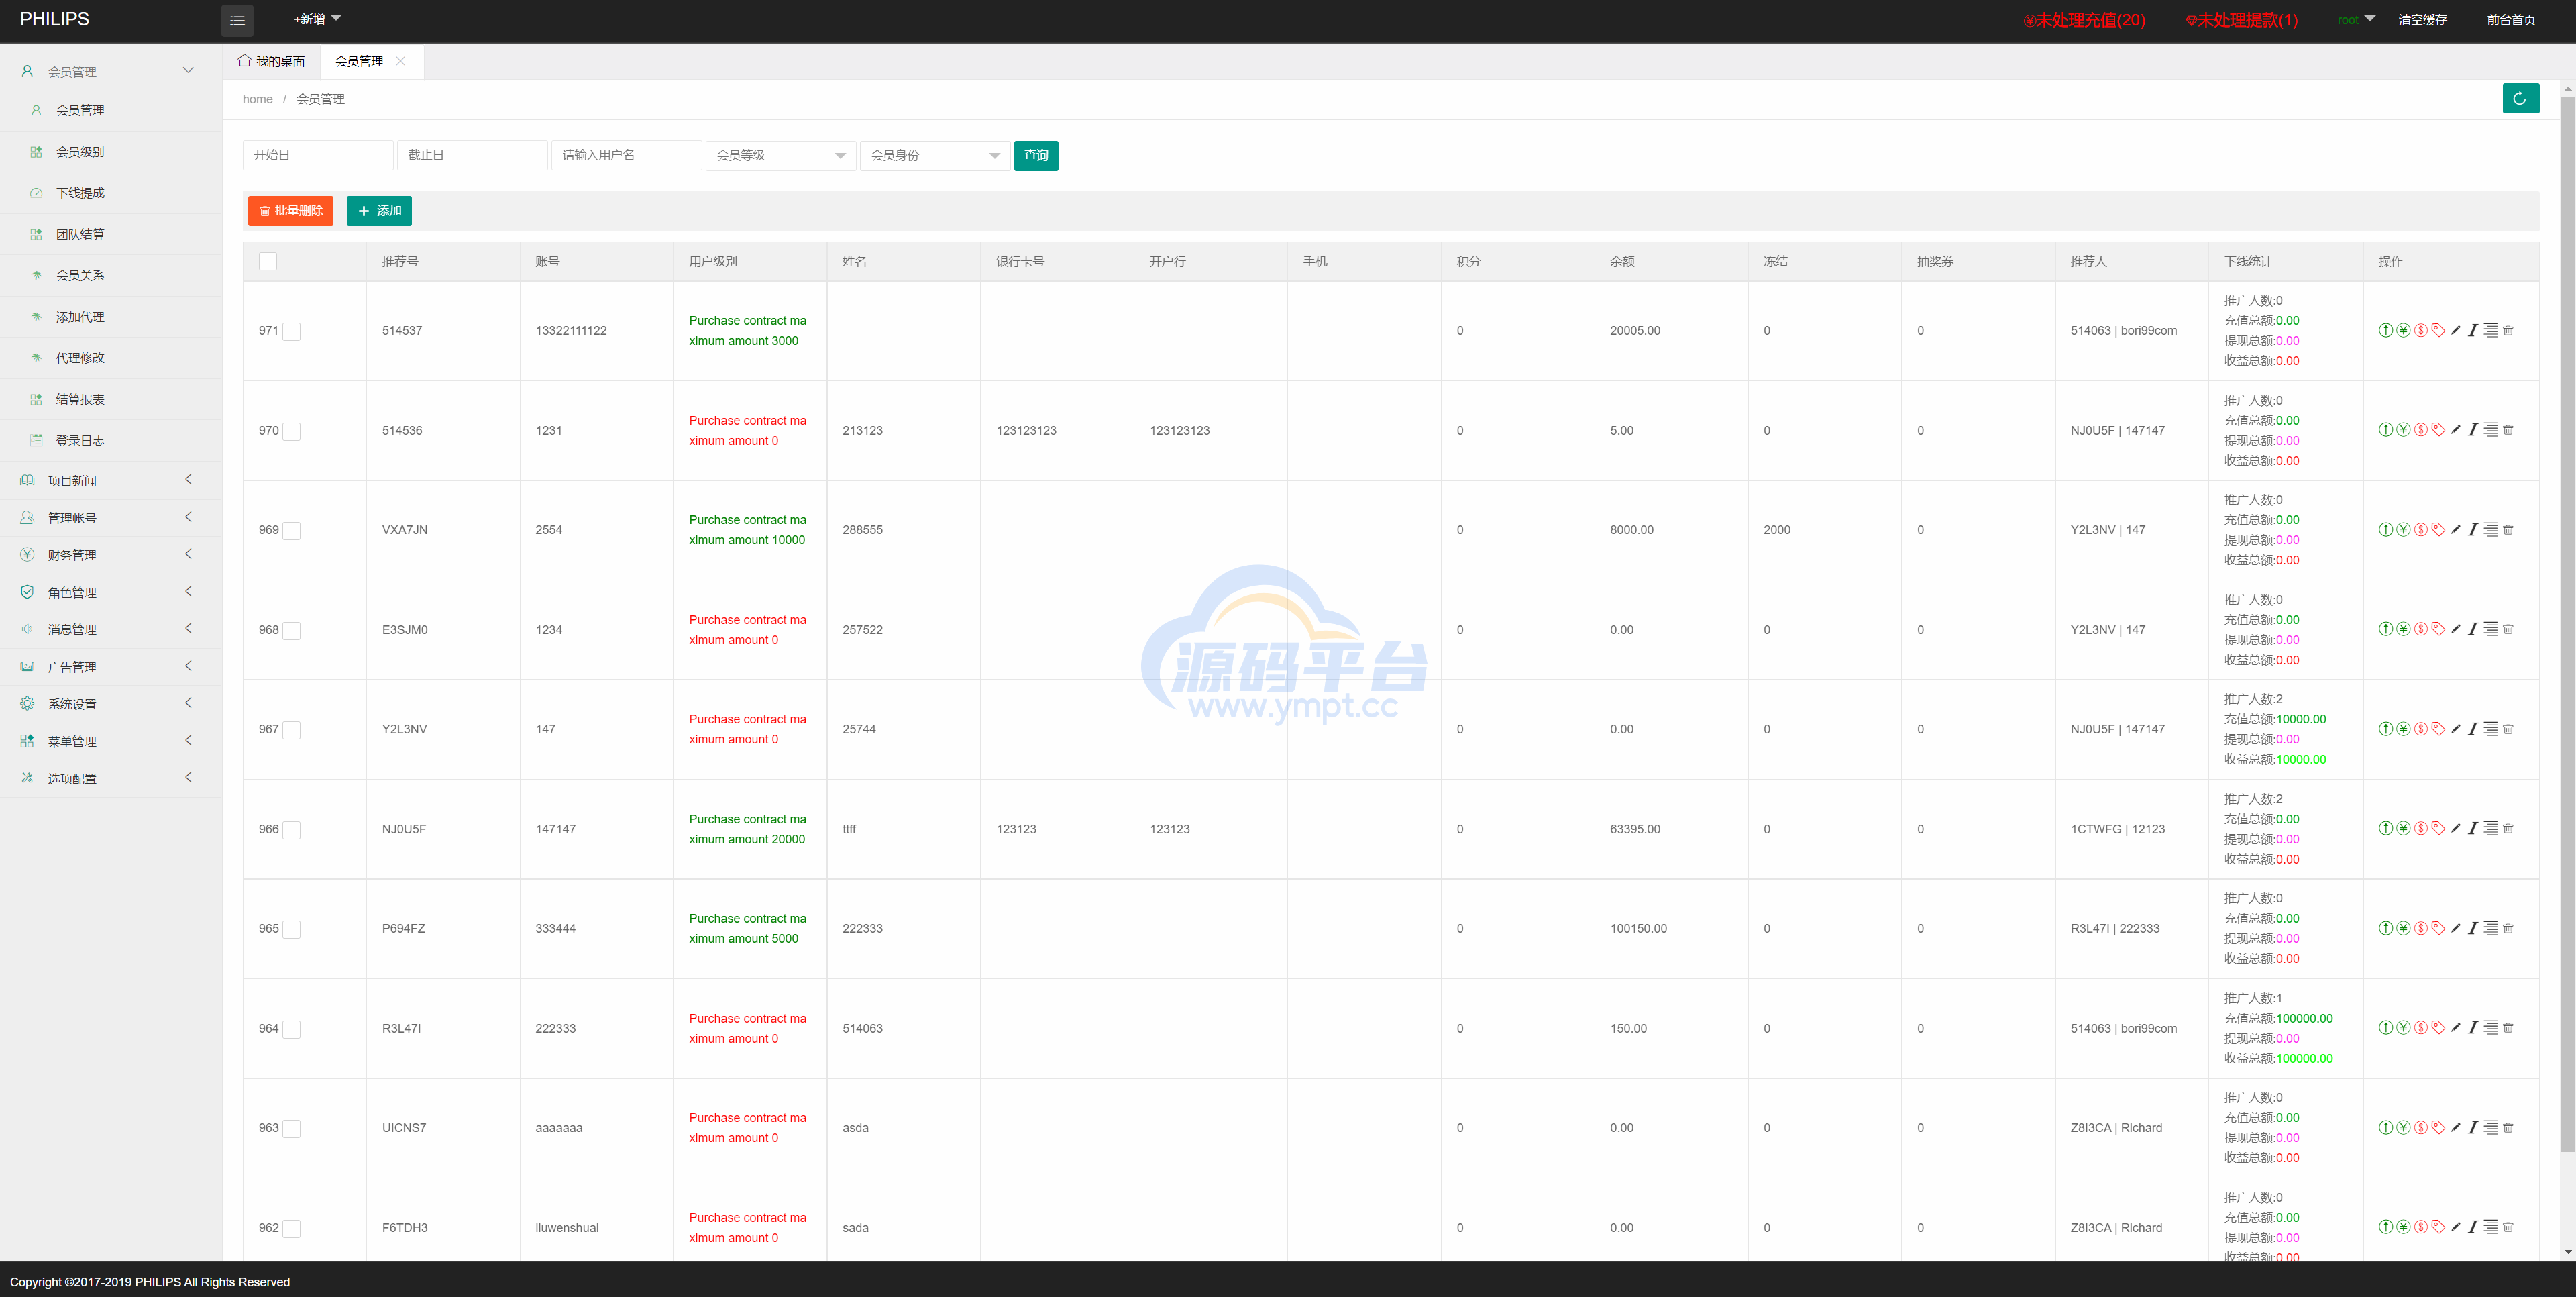Check the checkbox for row 968
The image size is (2576, 1297).
pos(292,630)
